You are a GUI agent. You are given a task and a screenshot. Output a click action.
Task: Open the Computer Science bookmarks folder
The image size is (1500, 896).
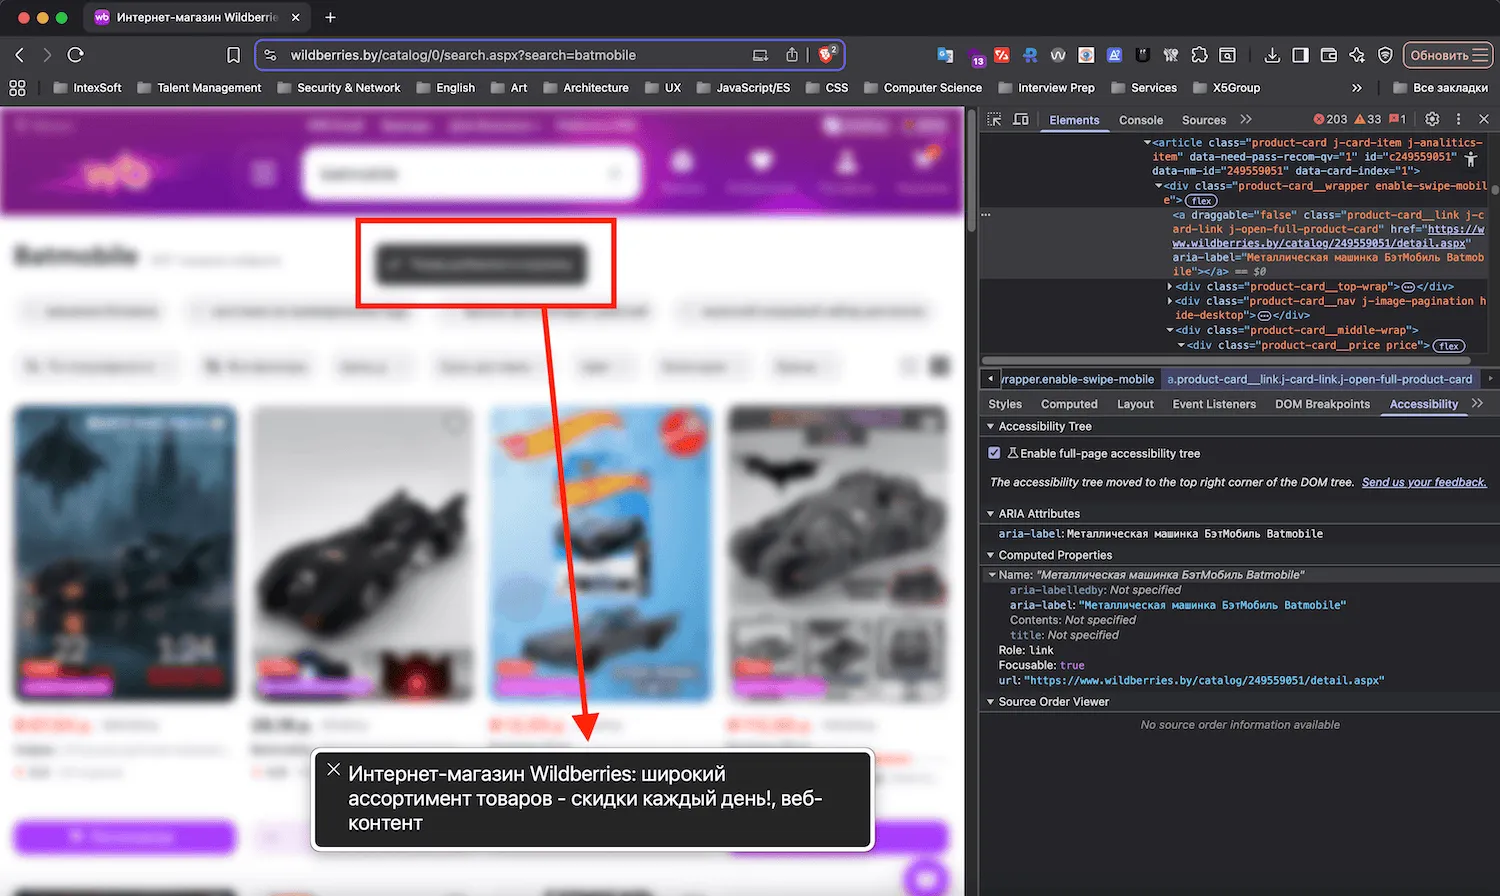pos(932,88)
